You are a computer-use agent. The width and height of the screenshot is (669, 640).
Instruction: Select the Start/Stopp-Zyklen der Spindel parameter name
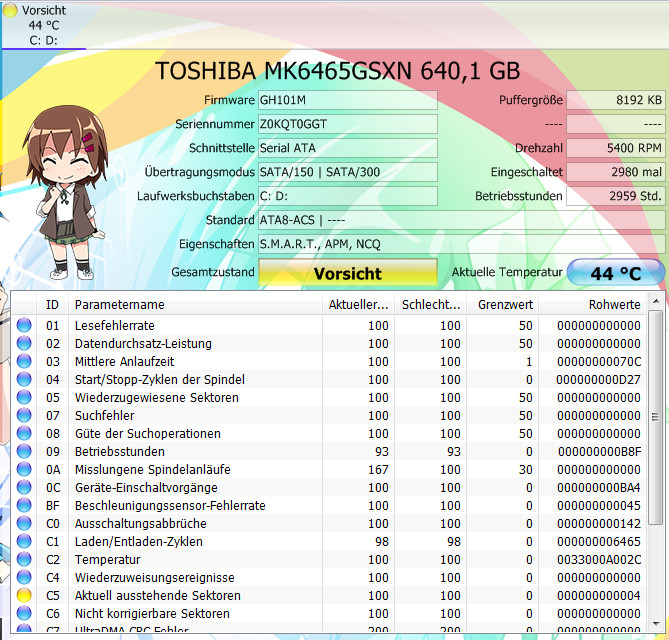[160, 379]
